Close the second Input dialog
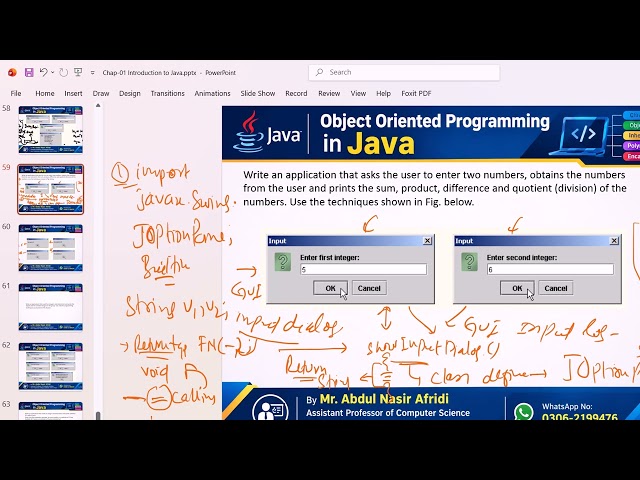Viewport: 640px width, 480px height. pyautogui.click(x=614, y=241)
